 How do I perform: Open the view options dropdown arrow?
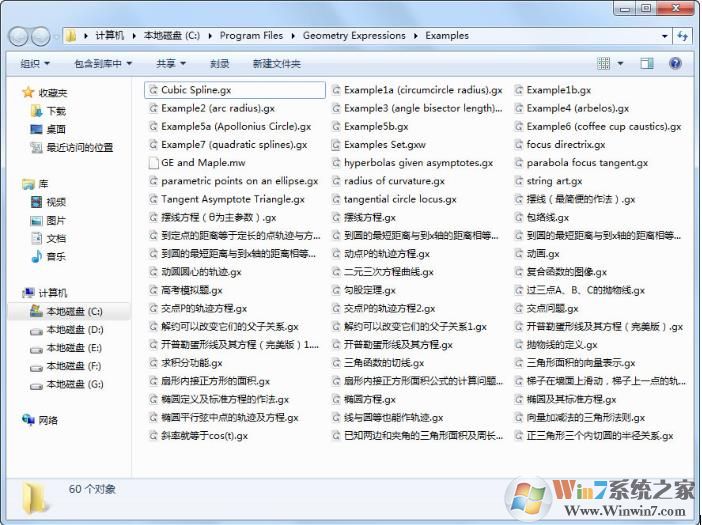[x=621, y=64]
